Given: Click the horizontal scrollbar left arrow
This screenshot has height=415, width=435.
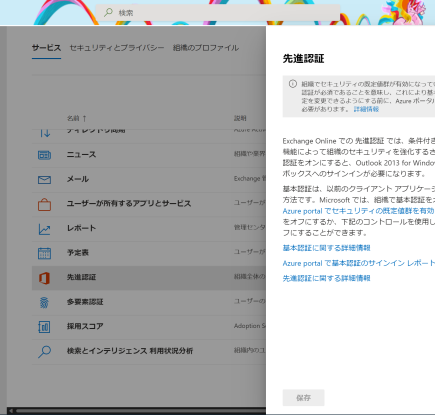Looking at the screenshot, I should click(x=11, y=411).
